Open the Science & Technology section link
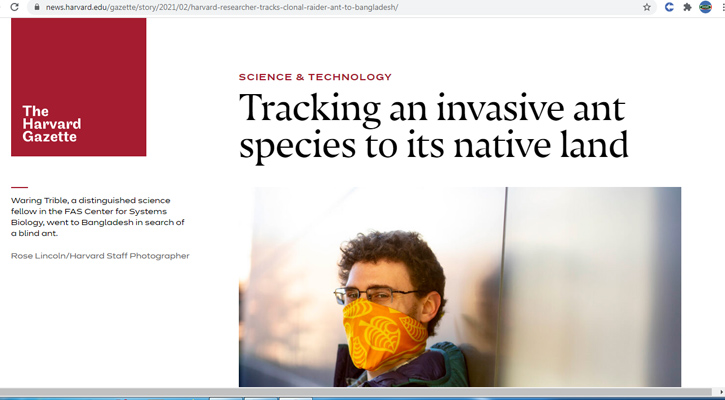The image size is (725, 400). click(x=315, y=77)
